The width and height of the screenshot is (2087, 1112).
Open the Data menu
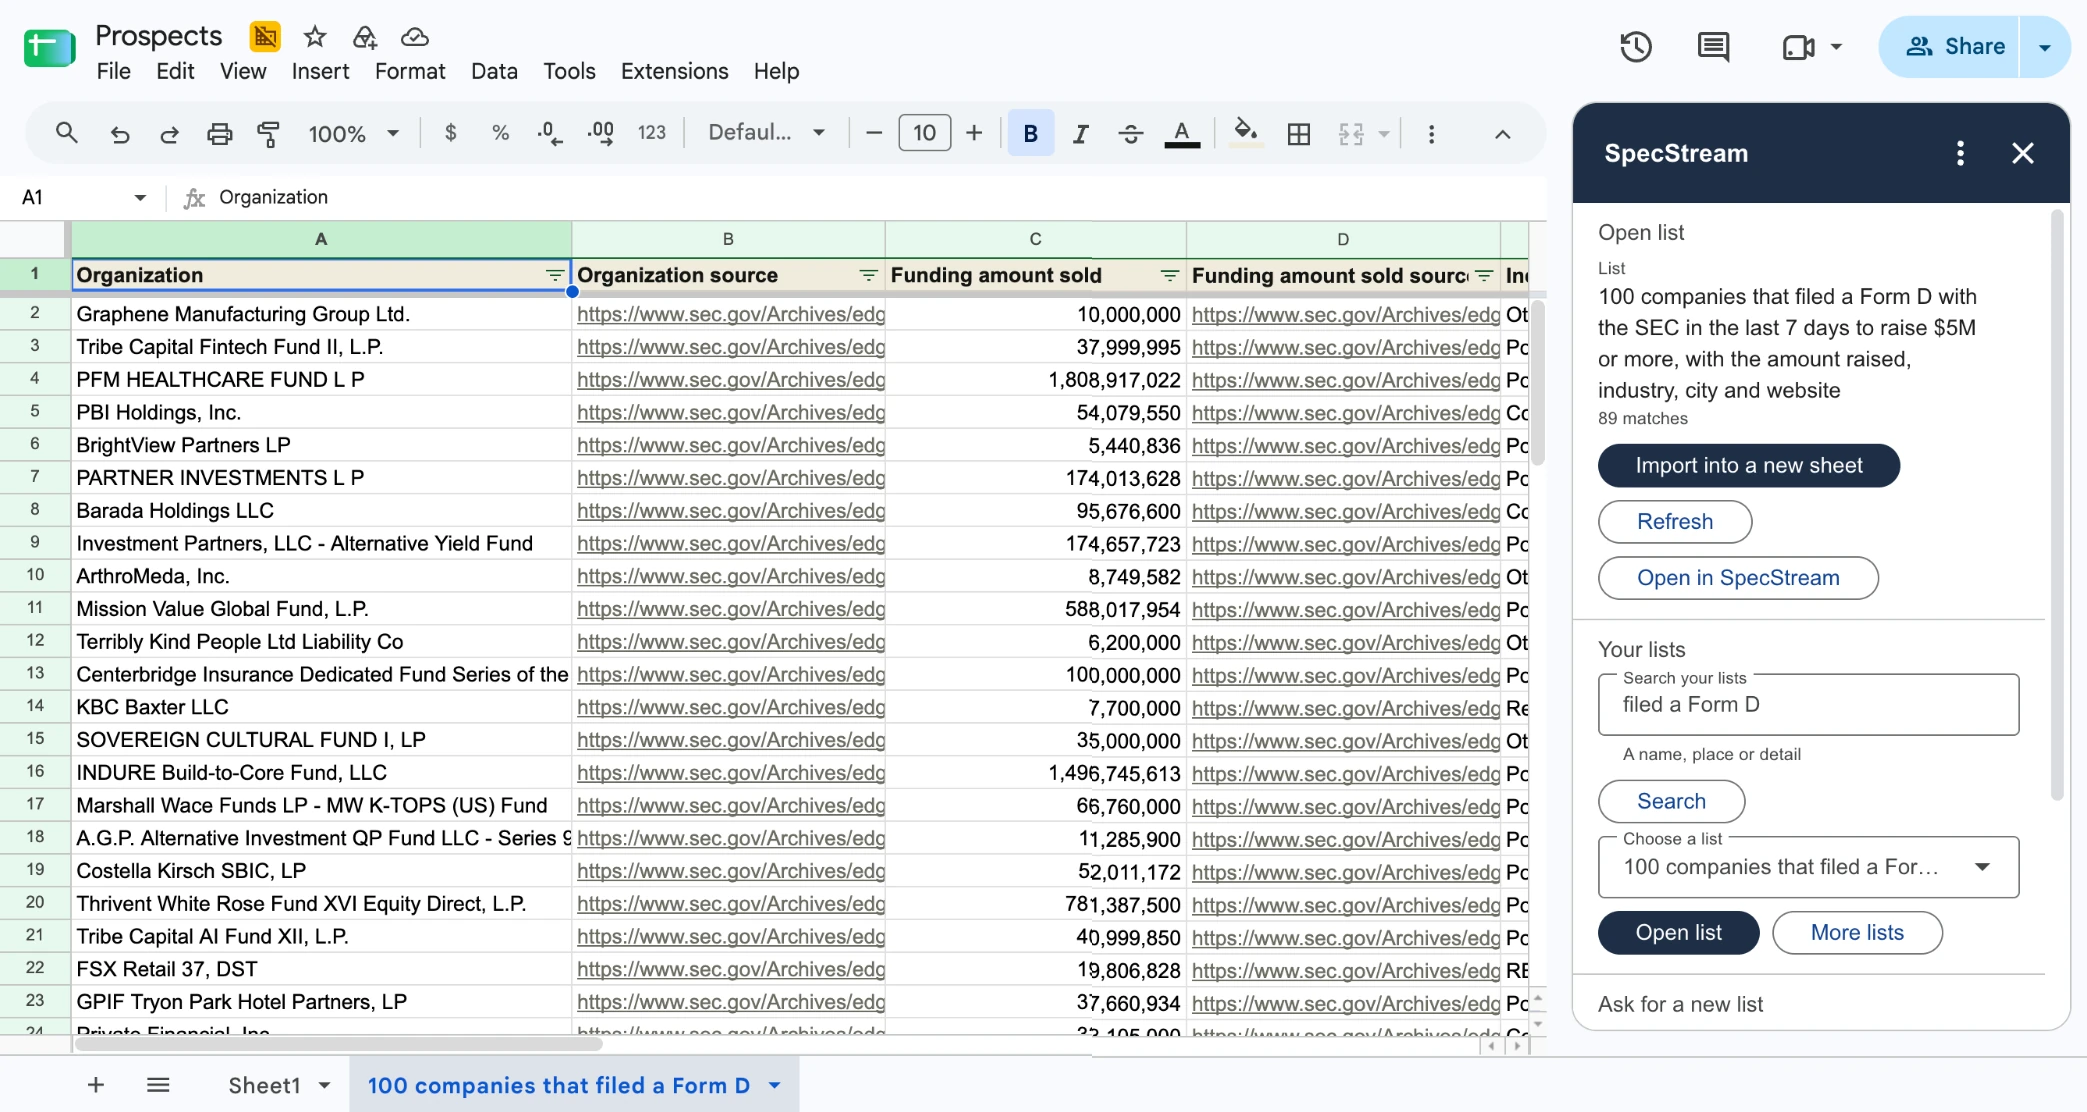[494, 71]
